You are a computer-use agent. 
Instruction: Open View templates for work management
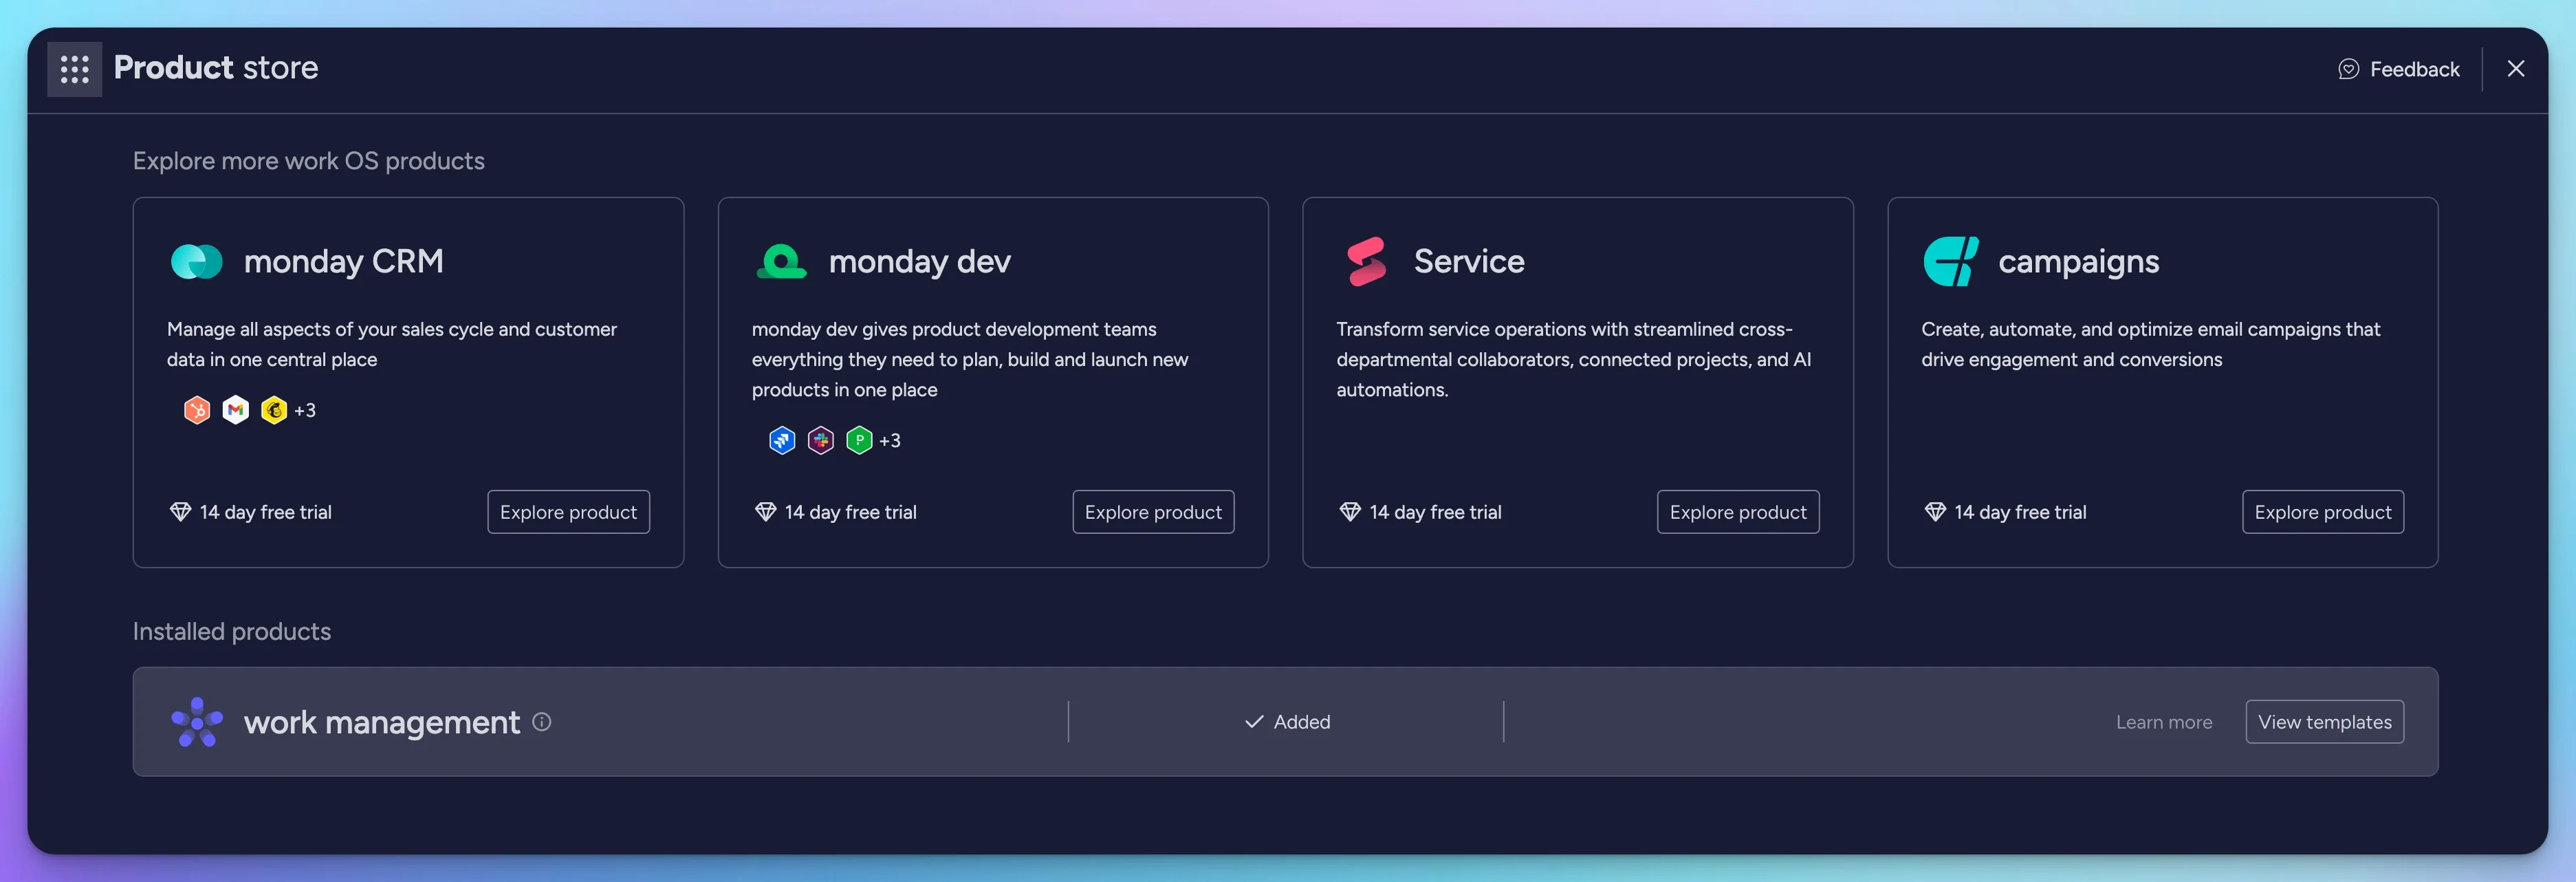(x=2324, y=721)
